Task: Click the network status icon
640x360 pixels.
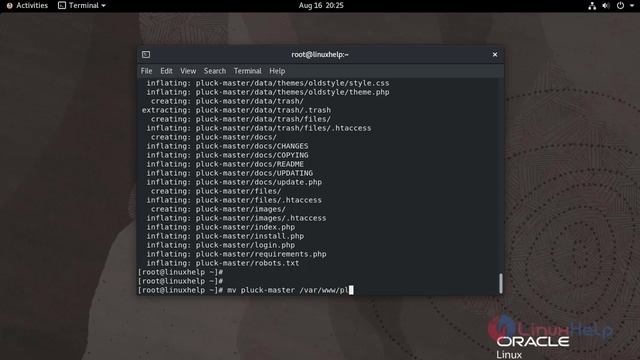Action: tap(592, 6)
